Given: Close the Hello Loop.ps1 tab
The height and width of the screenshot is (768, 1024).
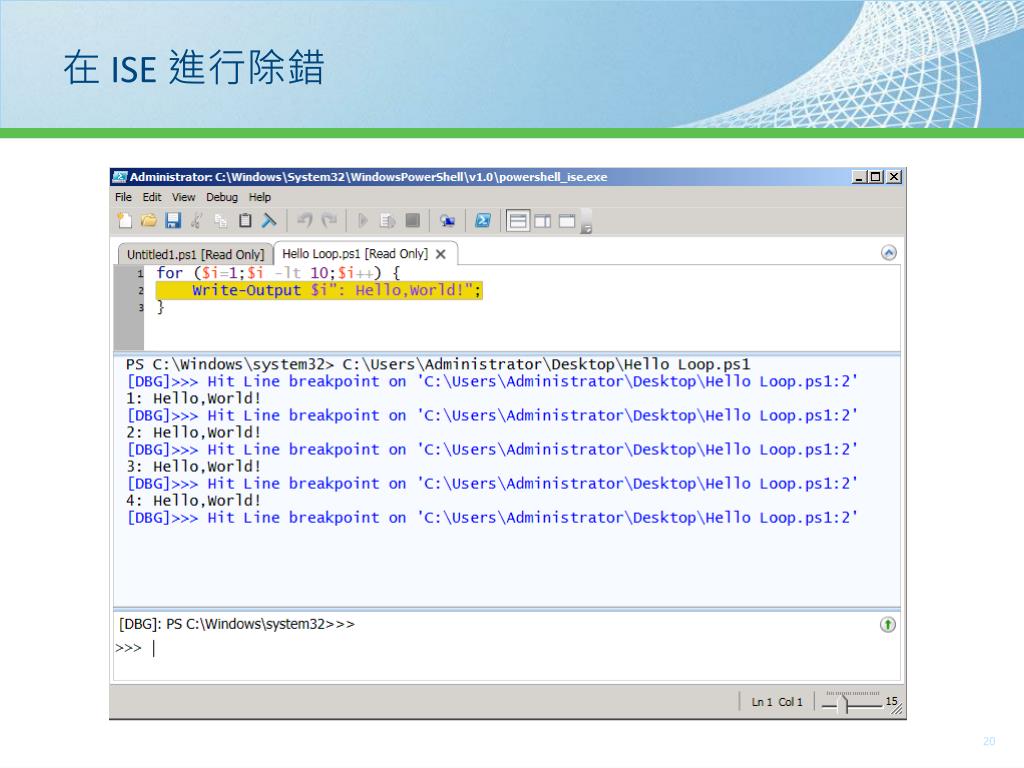Looking at the screenshot, I should click(x=441, y=254).
